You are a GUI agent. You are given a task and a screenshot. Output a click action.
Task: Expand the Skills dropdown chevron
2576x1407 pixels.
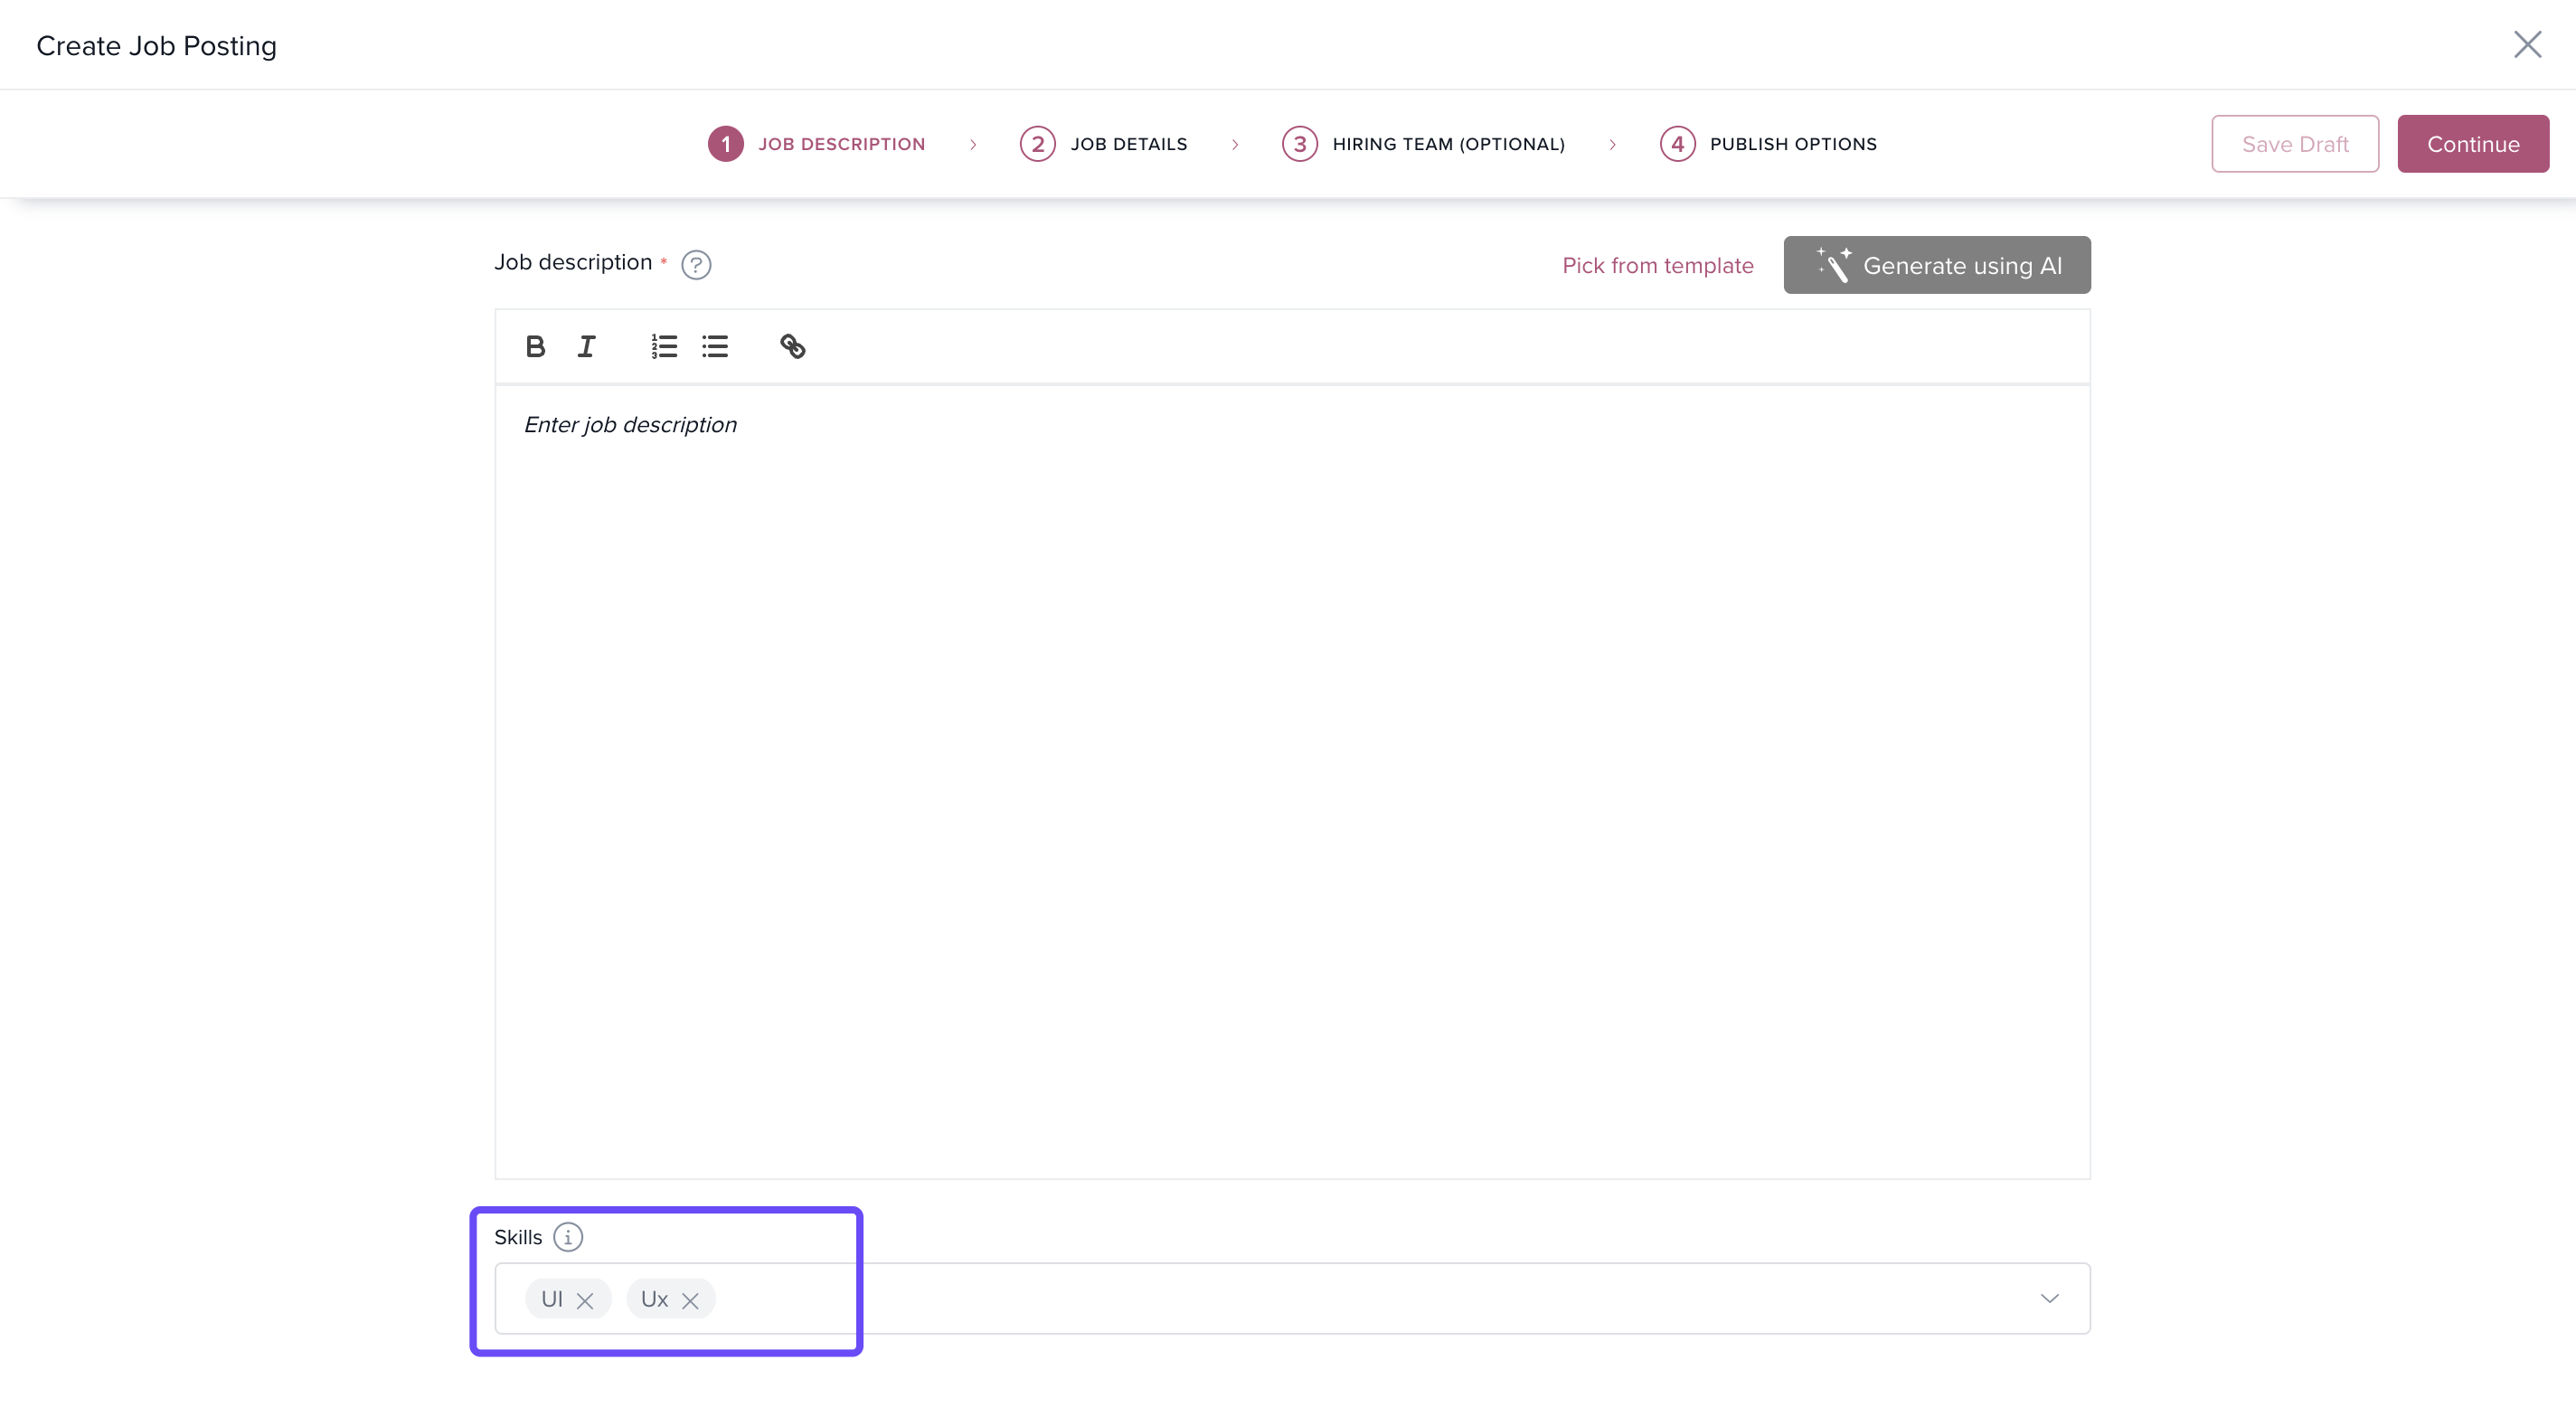2049,1298
